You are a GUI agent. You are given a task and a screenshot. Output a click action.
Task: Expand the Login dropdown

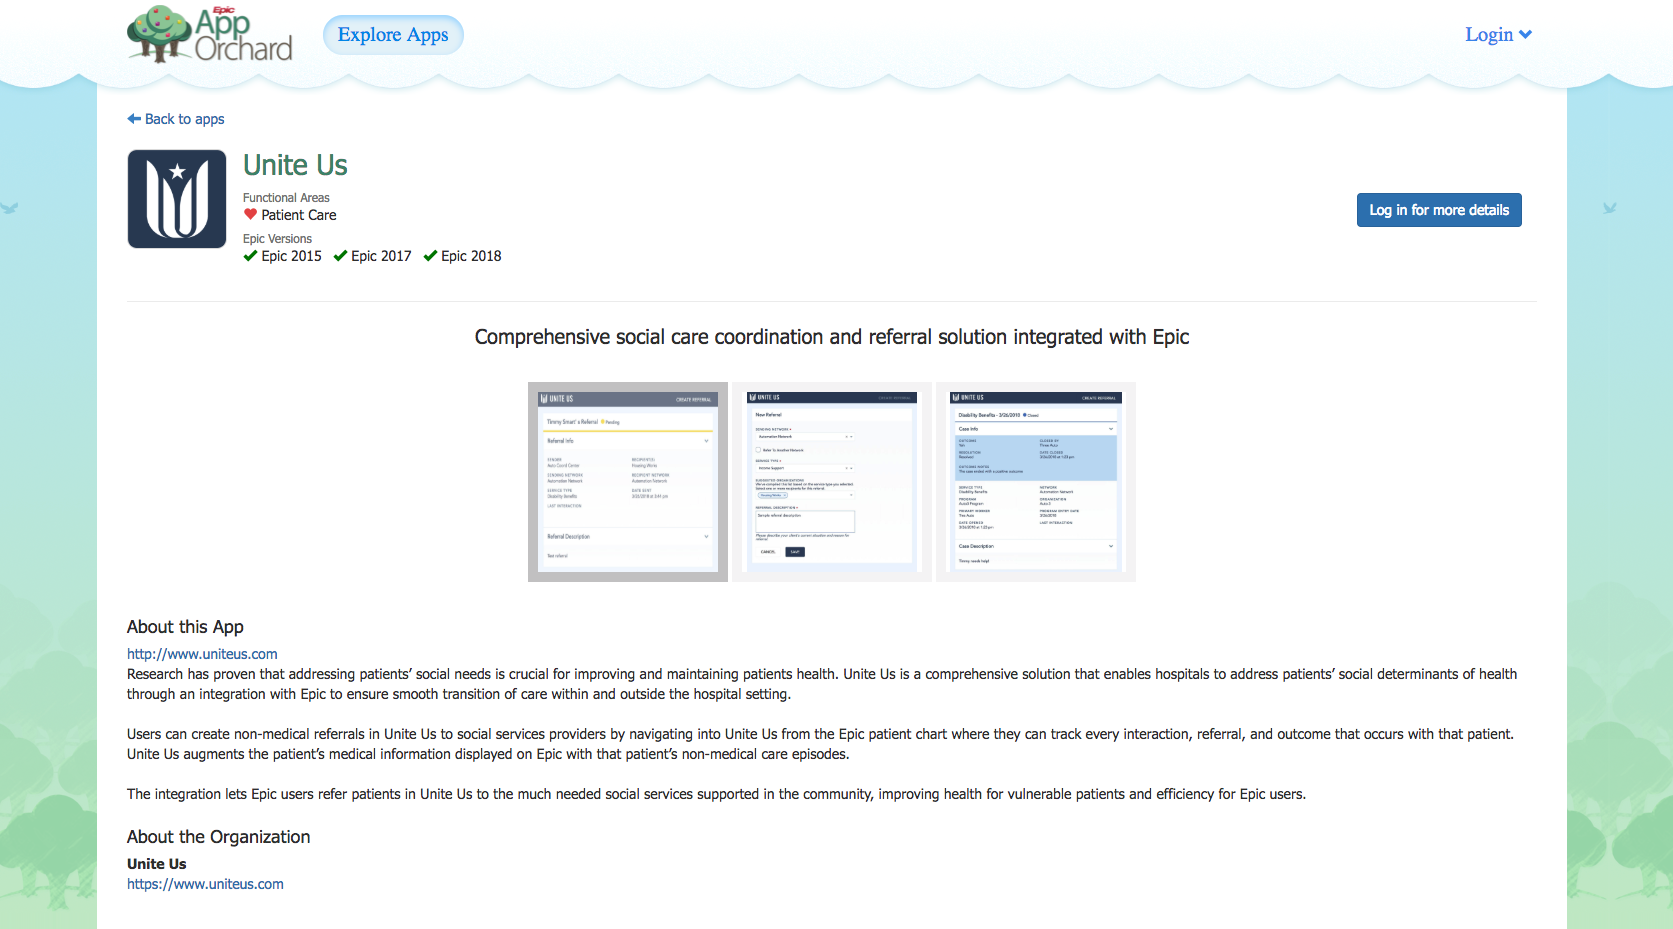(1498, 35)
